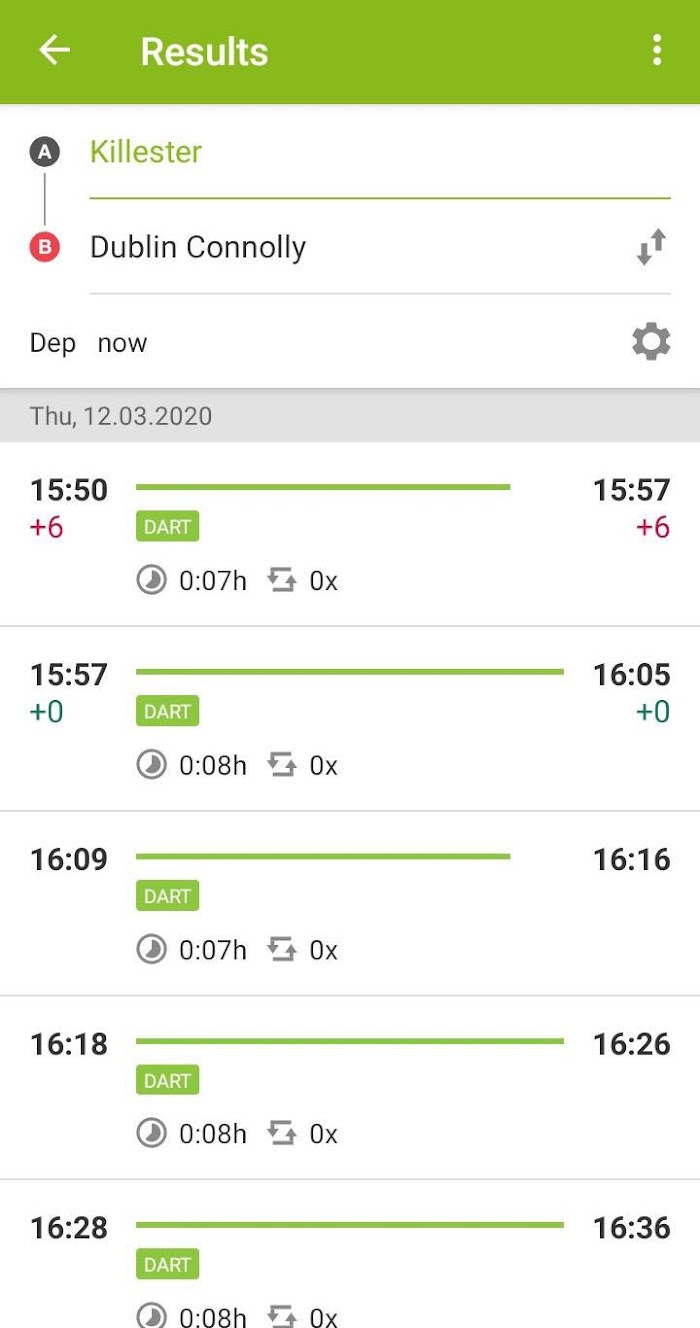Go back using the left arrow
Image resolution: width=700 pixels, height=1328 pixels.
(54, 51)
